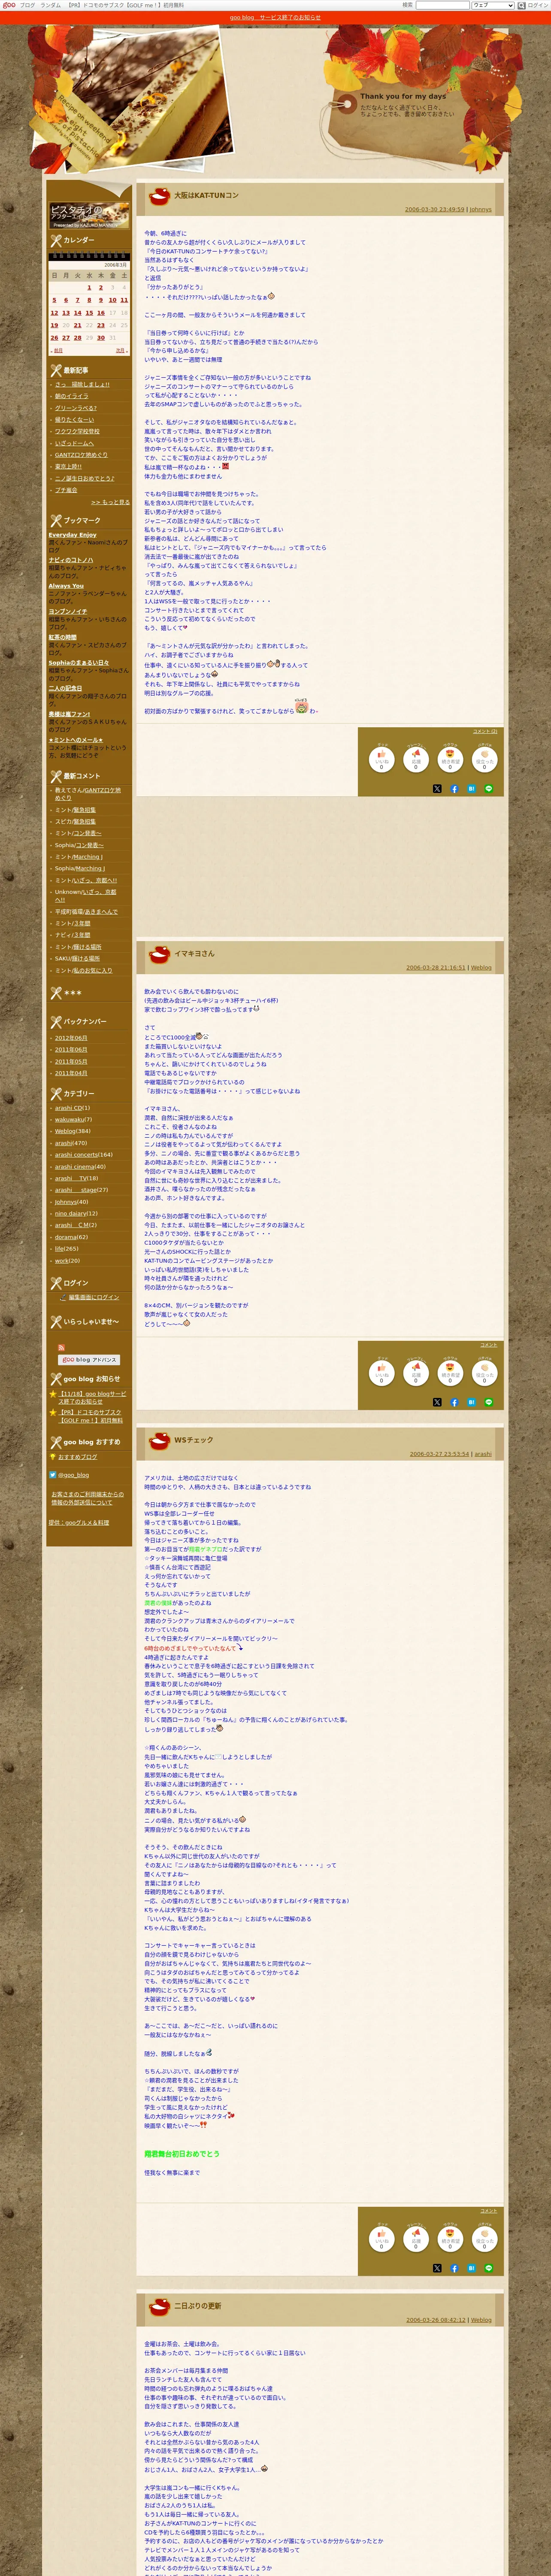Screen dimensions: 551x2576
Task: Click 続き希望 reaction on 大阪はKAT-TUNコン post
Action: (x=450, y=759)
